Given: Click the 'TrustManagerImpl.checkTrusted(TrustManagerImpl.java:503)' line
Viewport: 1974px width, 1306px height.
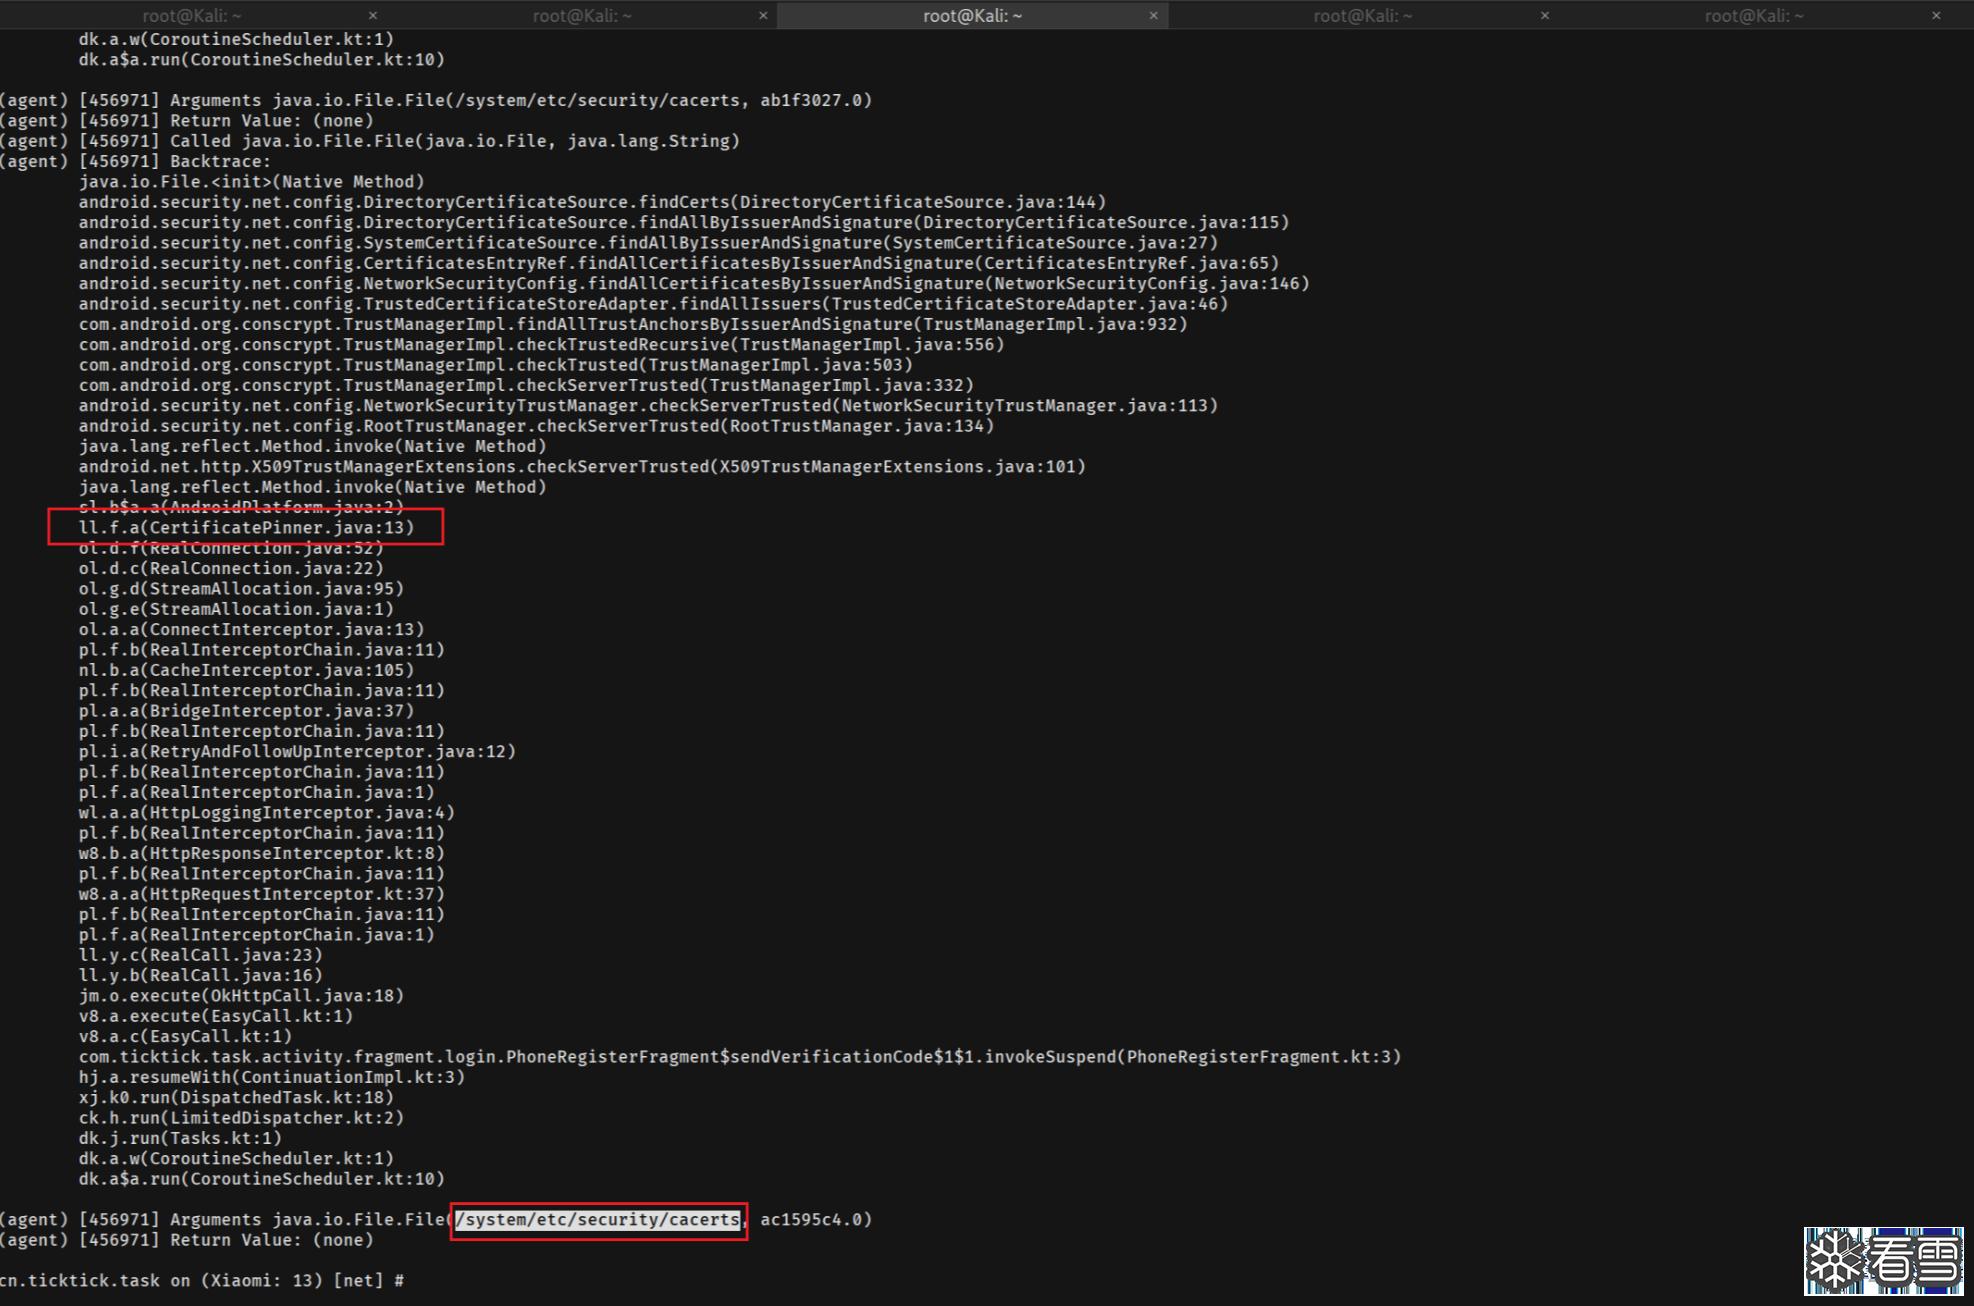Looking at the screenshot, I should click(496, 364).
